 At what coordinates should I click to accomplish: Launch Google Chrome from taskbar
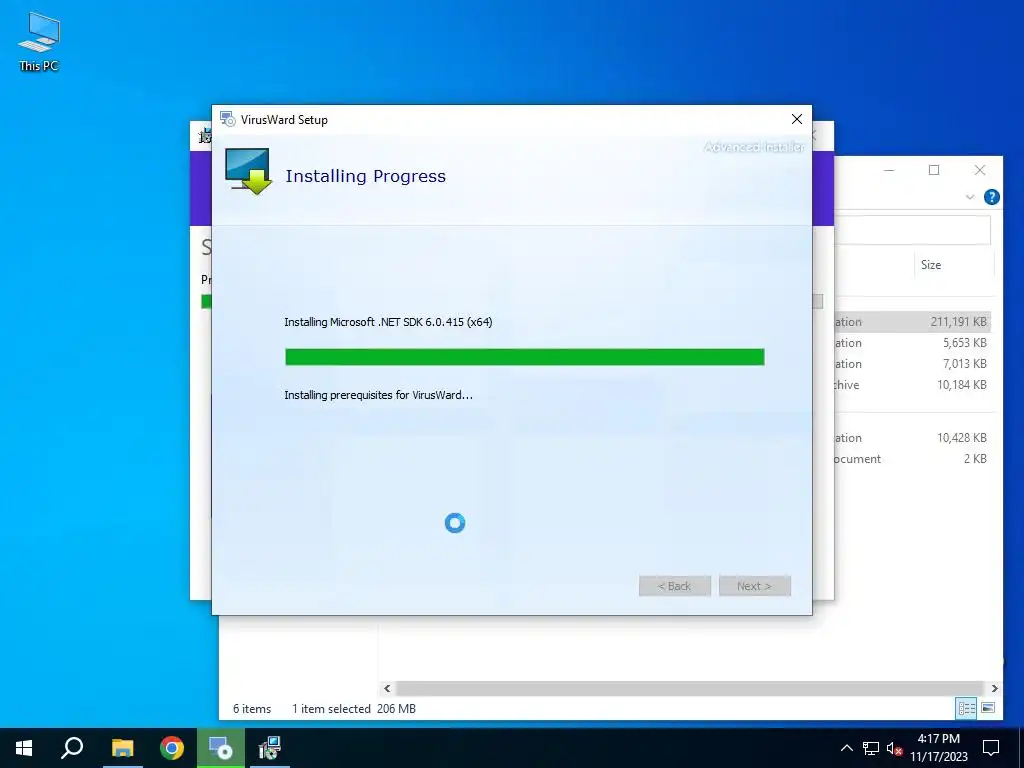172,748
